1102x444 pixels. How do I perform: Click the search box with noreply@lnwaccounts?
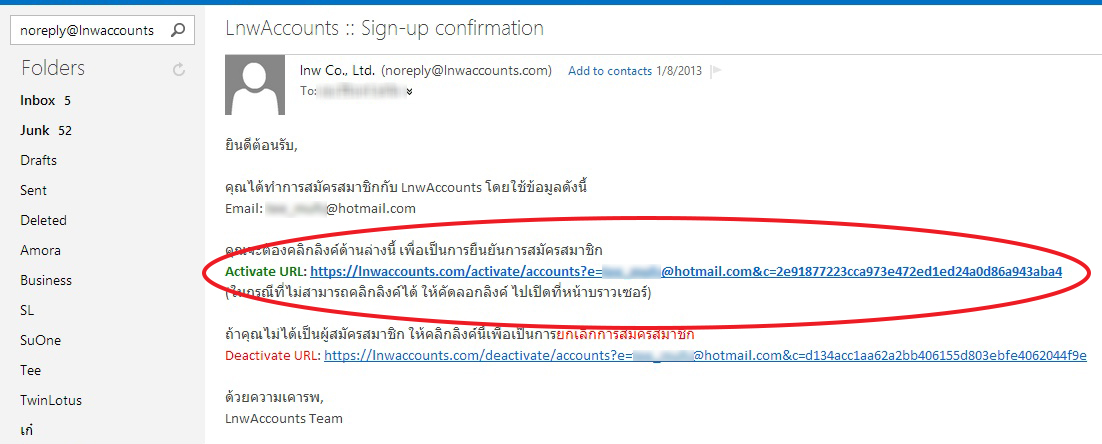point(102,30)
